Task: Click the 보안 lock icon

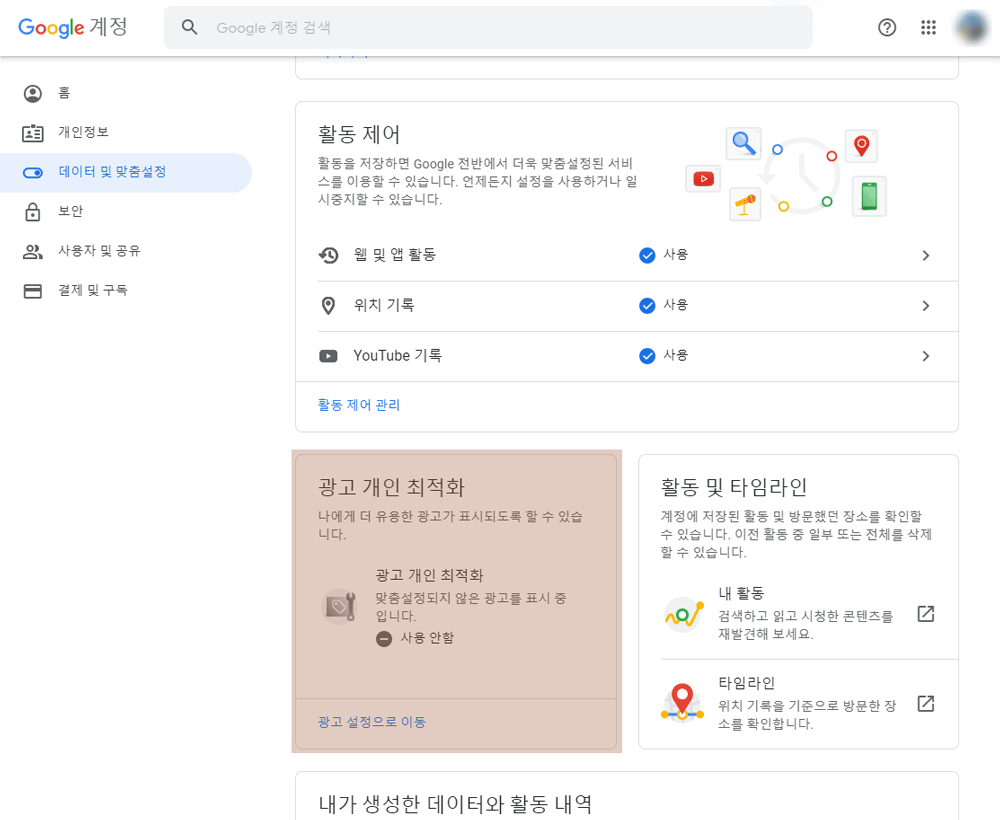Action: click(33, 212)
